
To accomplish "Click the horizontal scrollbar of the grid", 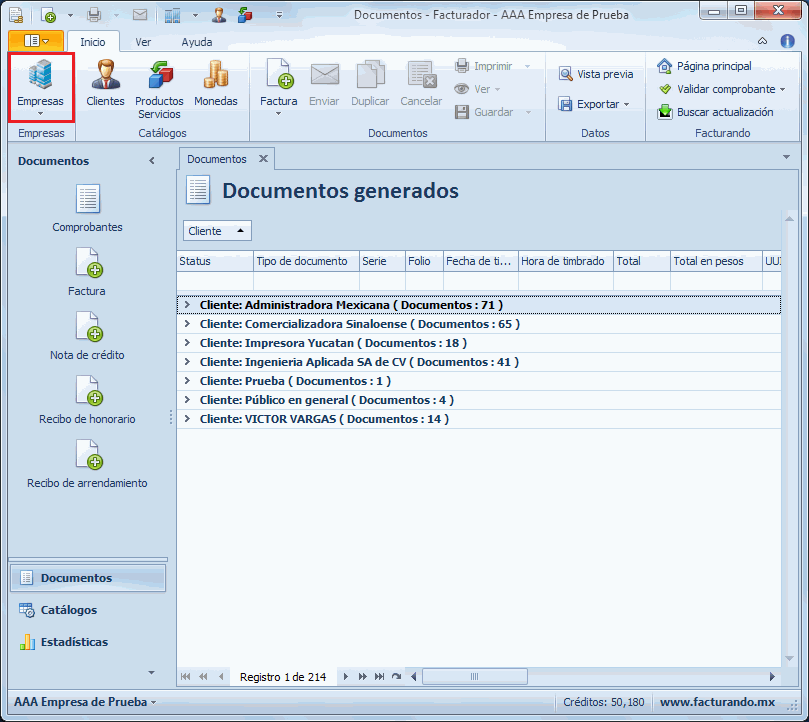I will [590, 677].
